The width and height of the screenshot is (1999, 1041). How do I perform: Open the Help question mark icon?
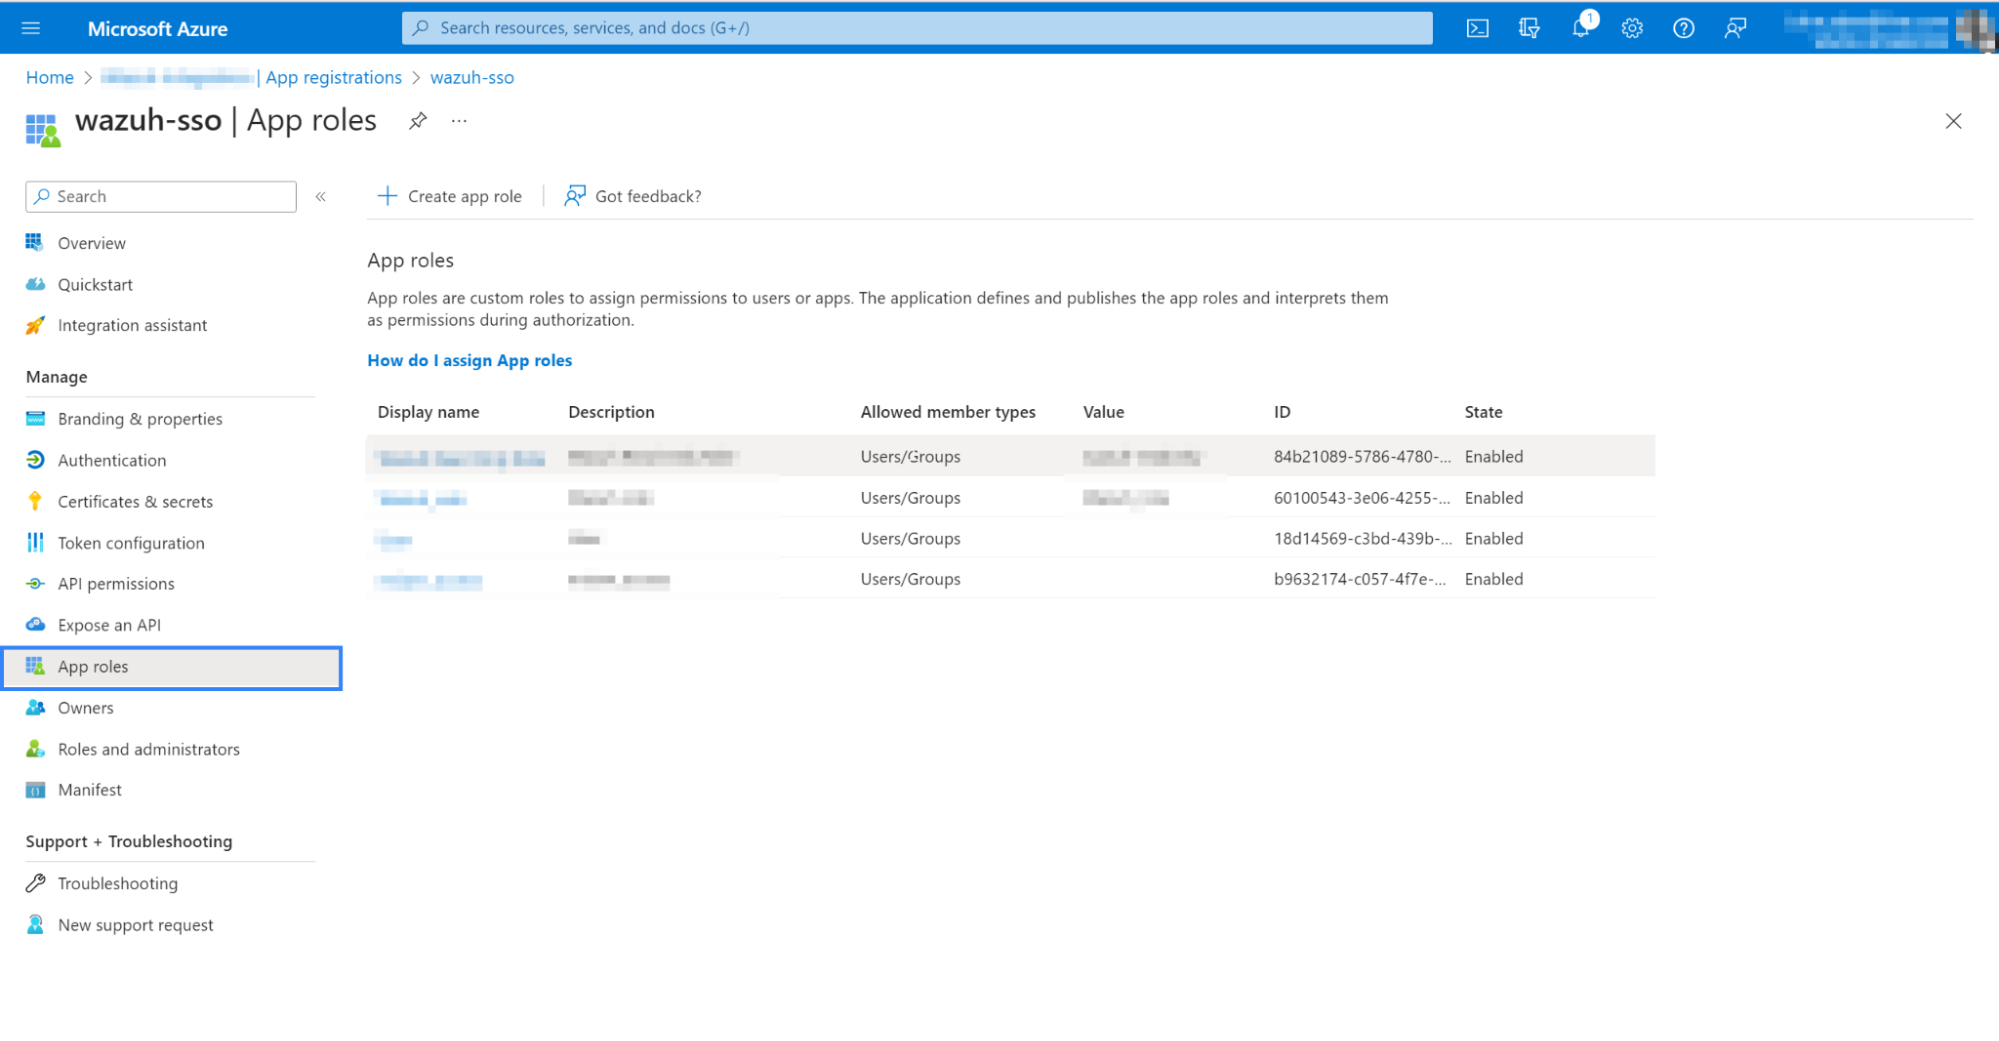(1684, 28)
